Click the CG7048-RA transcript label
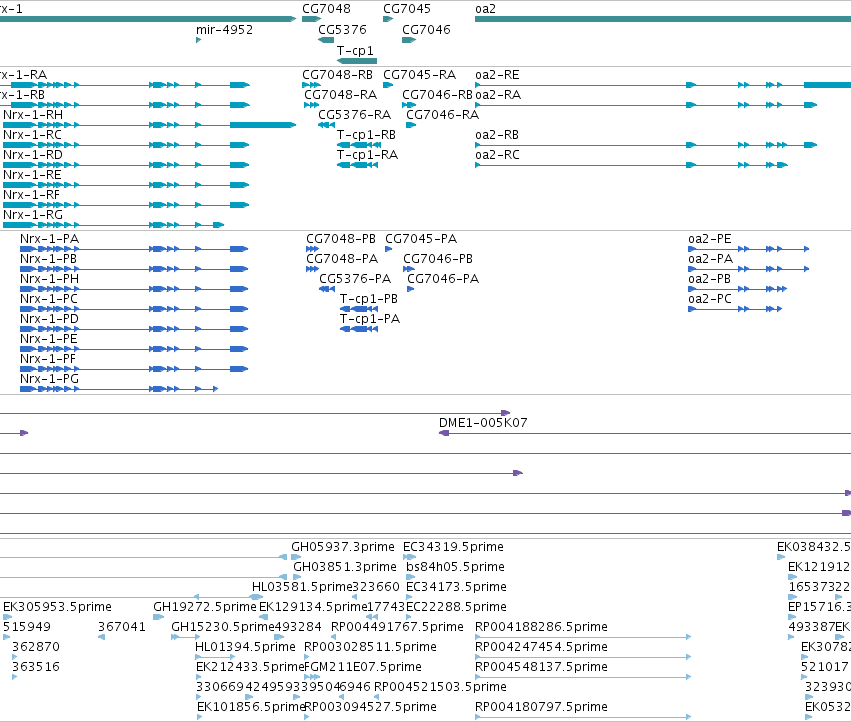This screenshot has width=851, height=722. [x=340, y=94]
